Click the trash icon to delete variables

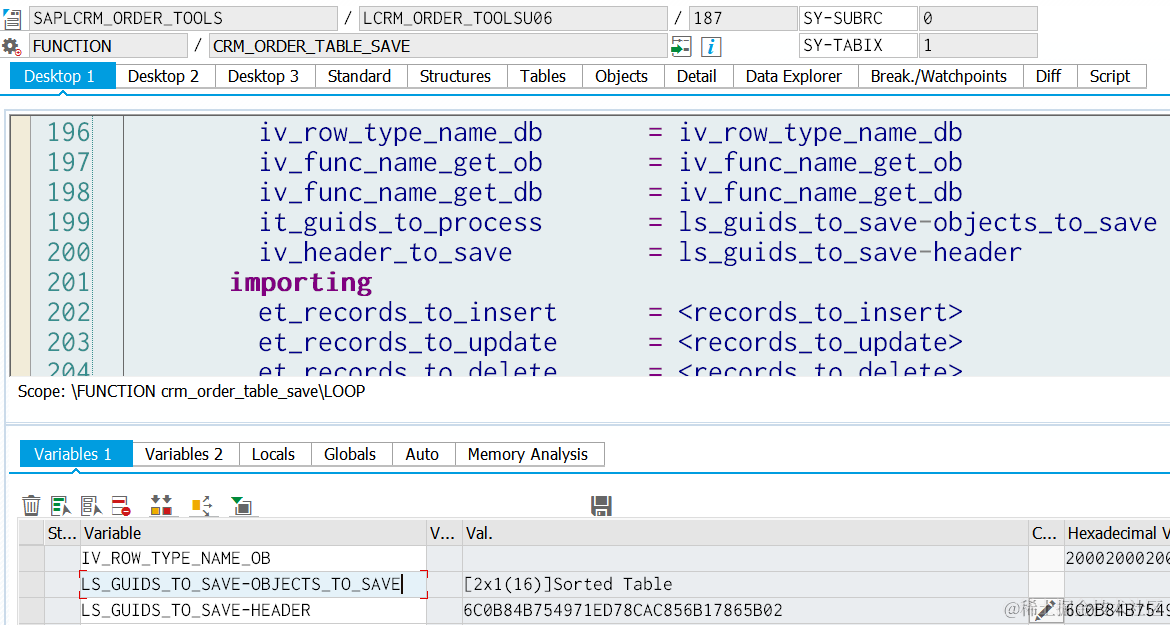pos(31,506)
